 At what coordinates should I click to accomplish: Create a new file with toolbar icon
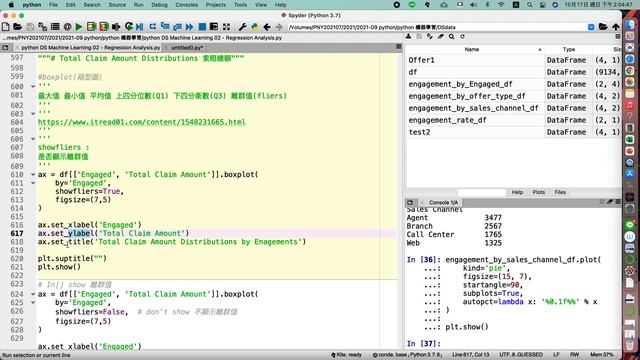pyautogui.click(x=6, y=27)
